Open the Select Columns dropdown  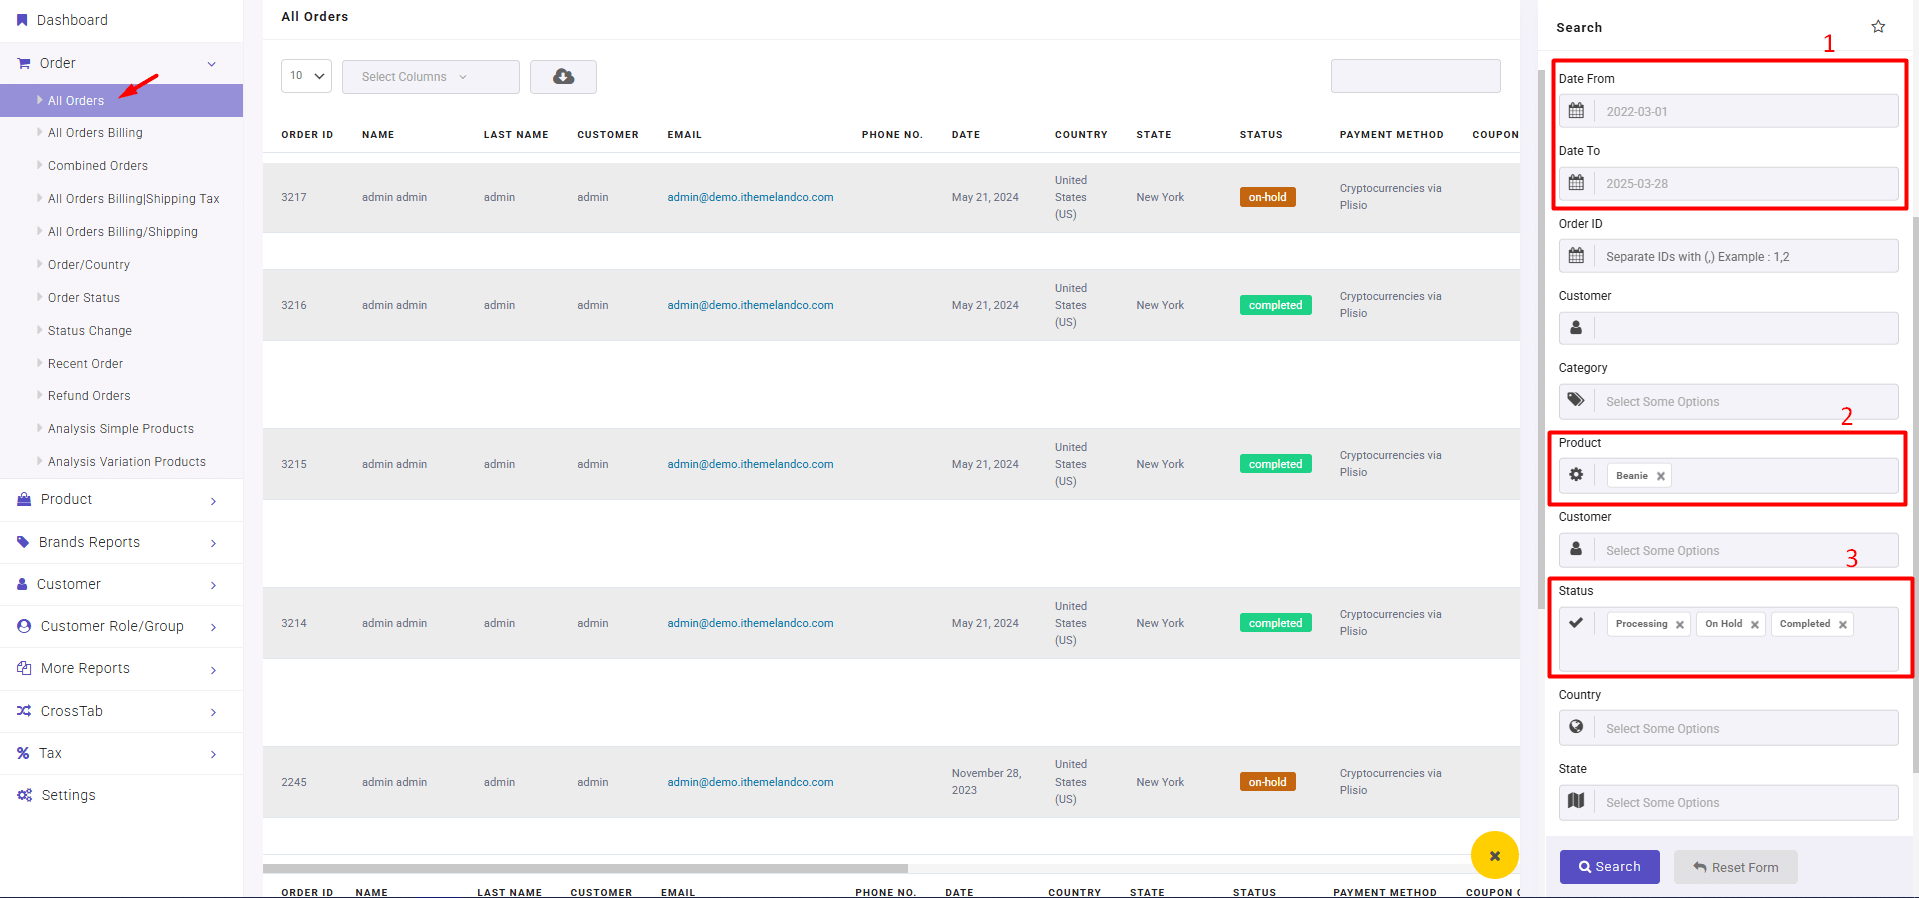pyautogui.click(x=430, y=77)
